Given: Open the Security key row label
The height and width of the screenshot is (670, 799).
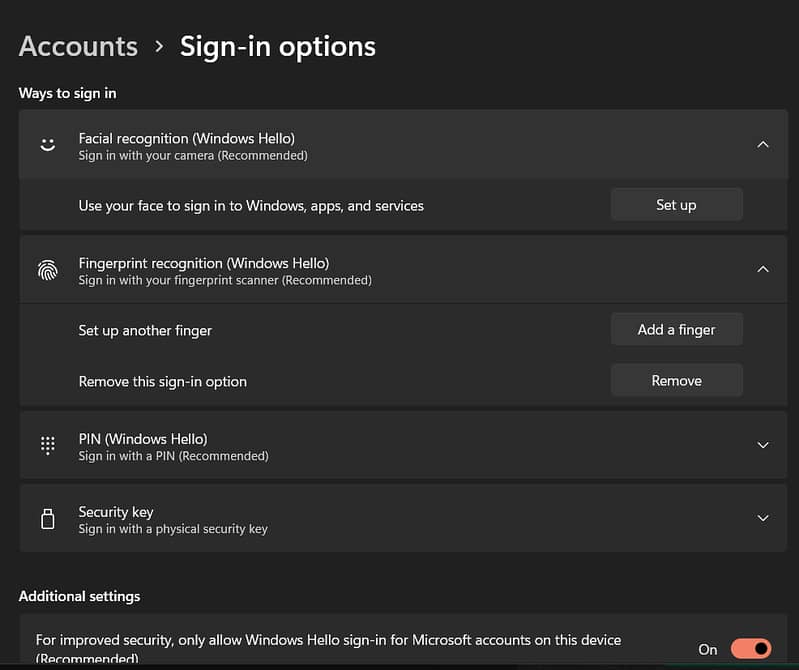Looking at the screenshot, I should click(116, 512).
